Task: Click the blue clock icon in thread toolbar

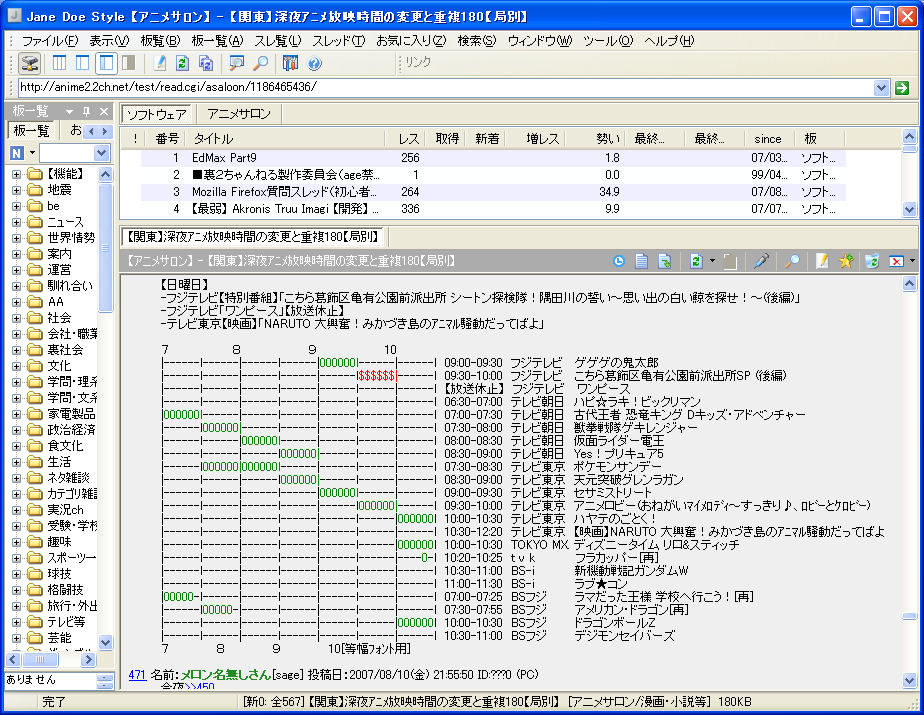Action: tap(619, 261)
